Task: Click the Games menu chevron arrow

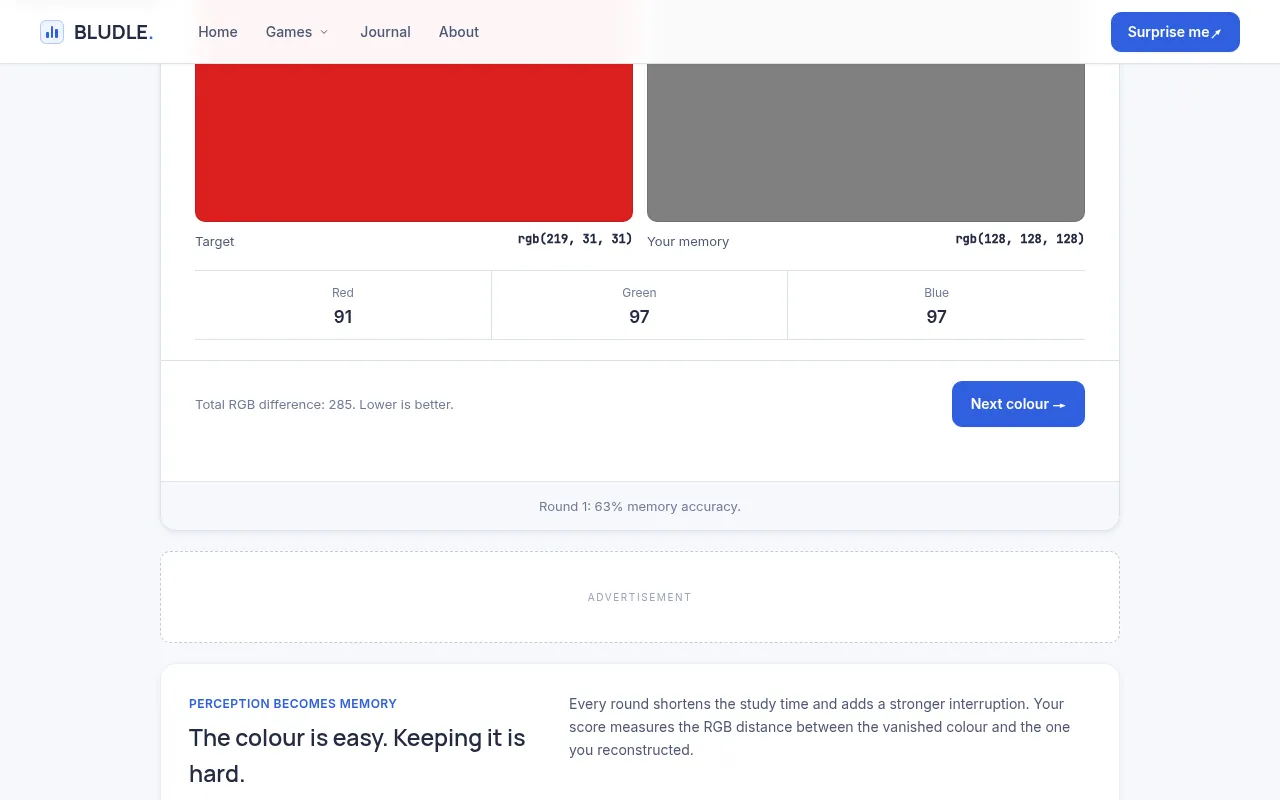Action: click(324, 32)
